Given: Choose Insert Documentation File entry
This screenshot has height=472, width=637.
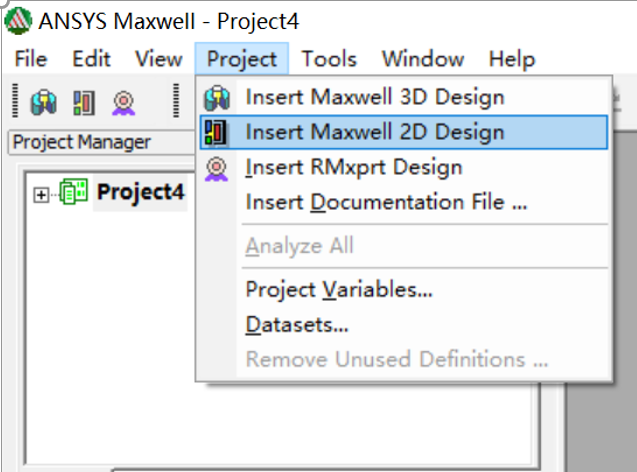Looking at the screenshot, I should pyautogui.click(x=386, y=202).
